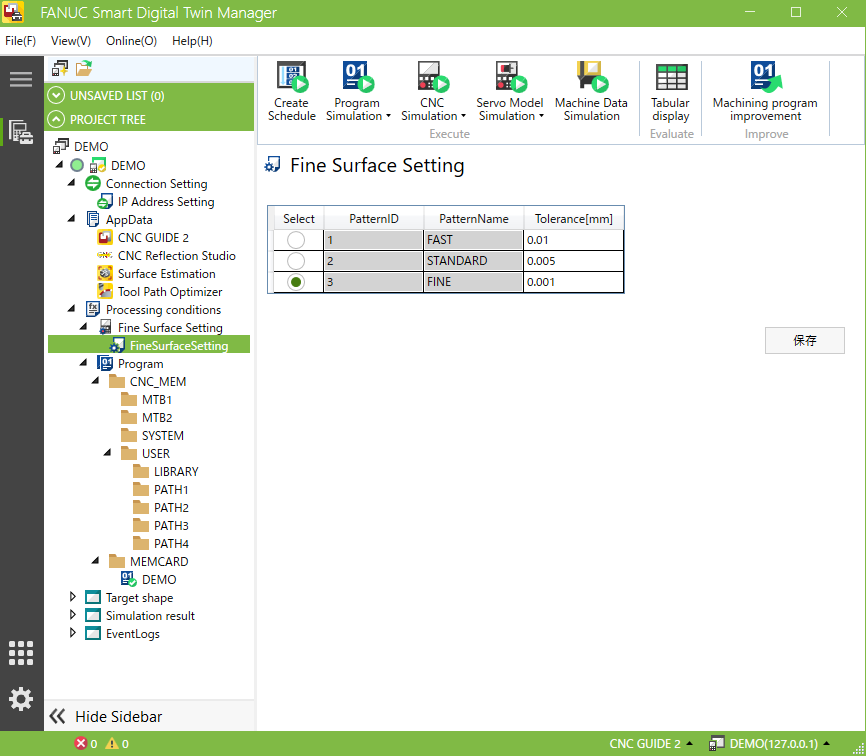Collapse the UNSAVED LIST section
Image resolution: width=866 pixels, height=756 pixels.
(55, 96)
